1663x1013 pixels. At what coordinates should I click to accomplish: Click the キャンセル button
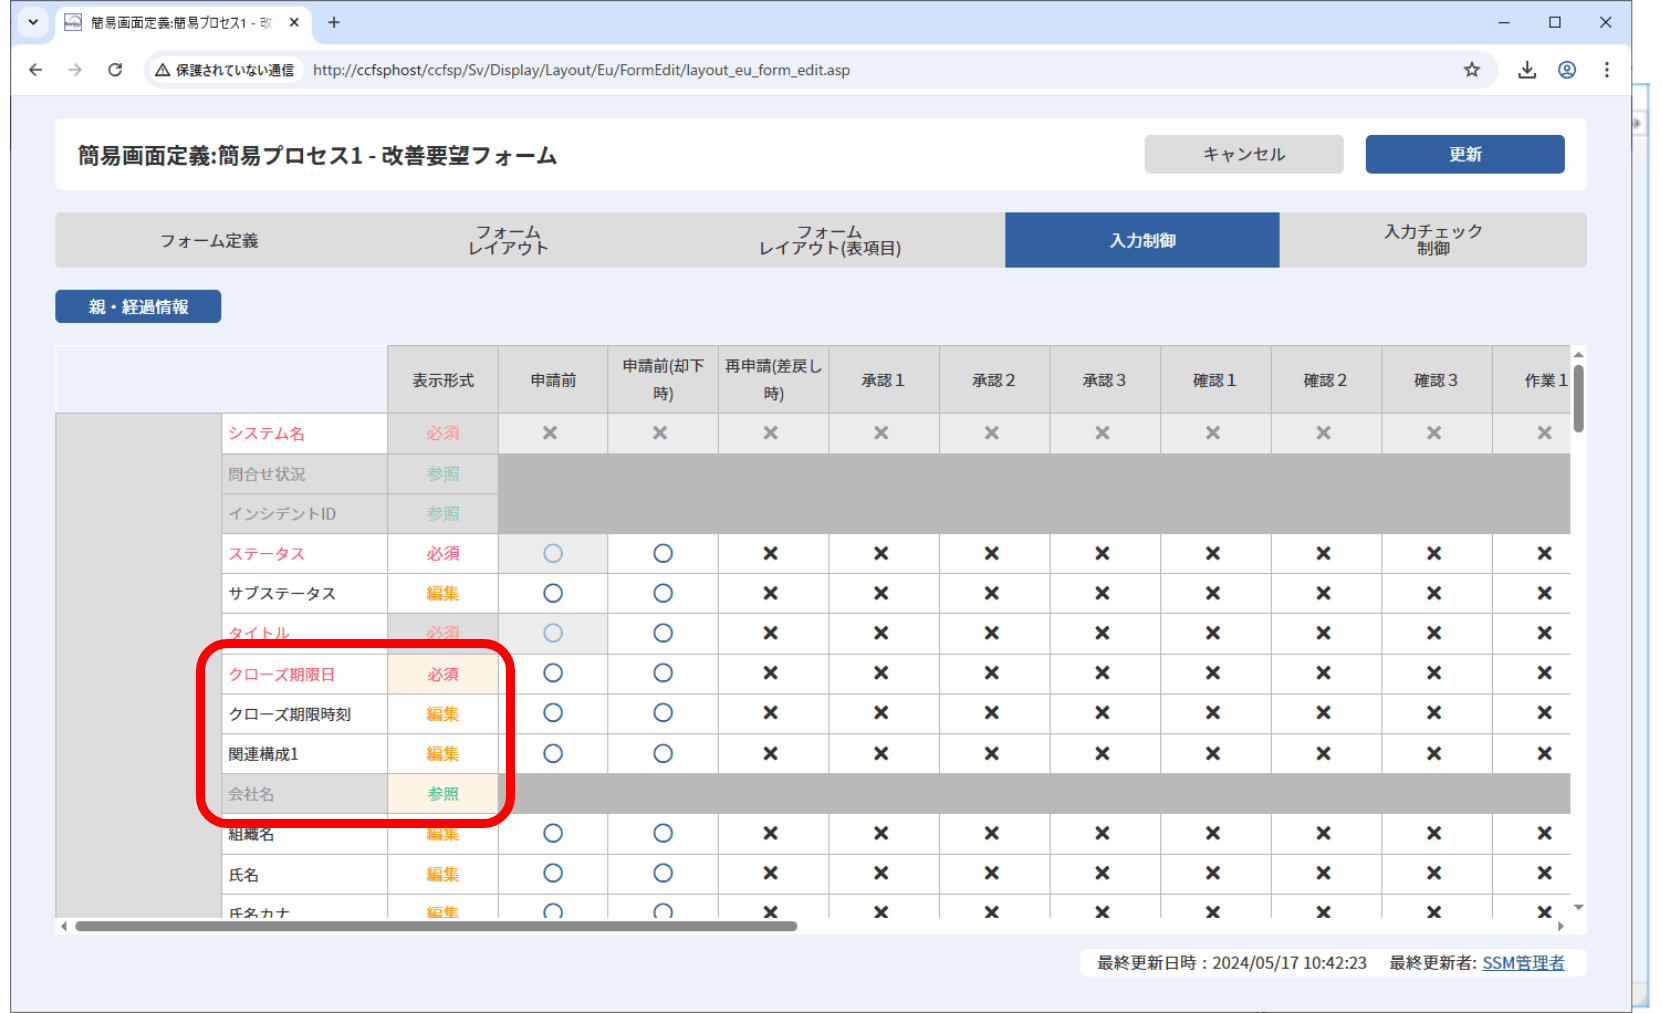[1244, 154]
